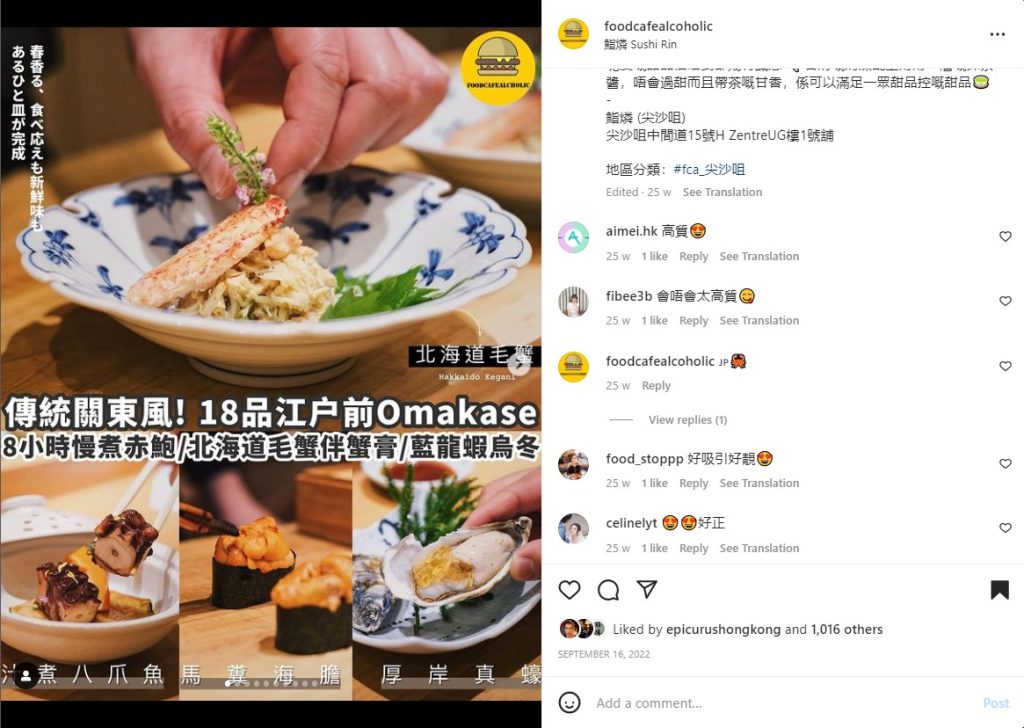Open comment bubble icon below post
Screen dimensions: 1024x728
pos(608,590)
